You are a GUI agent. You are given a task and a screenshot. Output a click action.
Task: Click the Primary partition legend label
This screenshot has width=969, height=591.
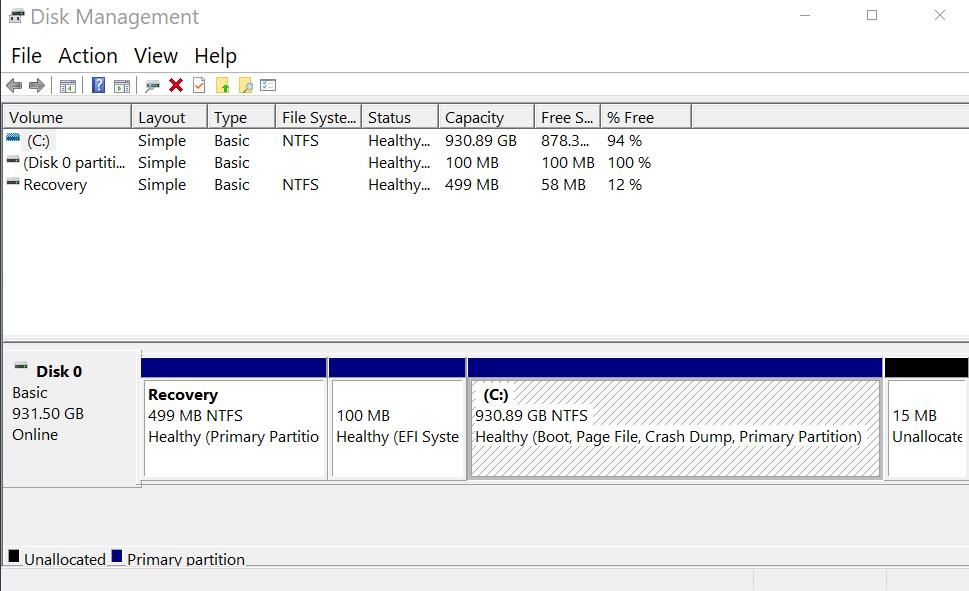[186, 559]
